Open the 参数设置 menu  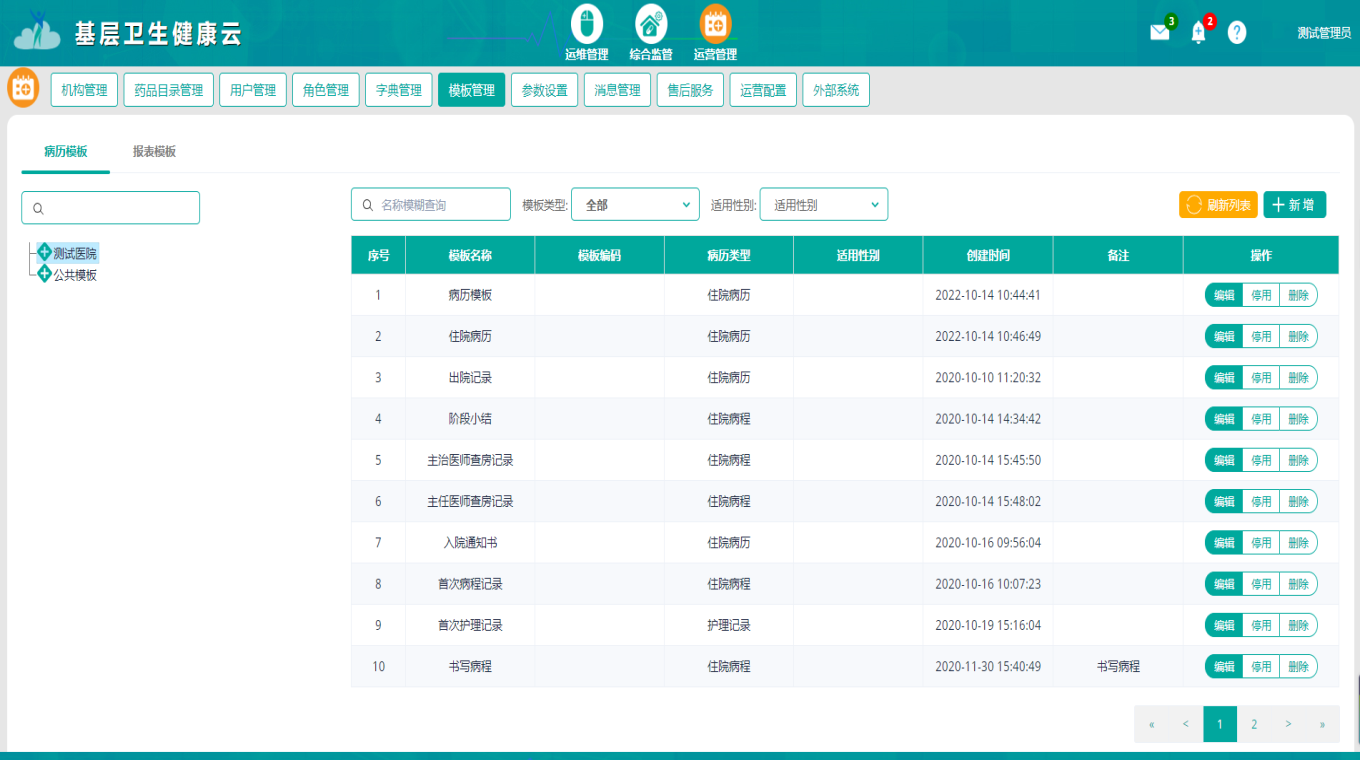tap(545, 90)
